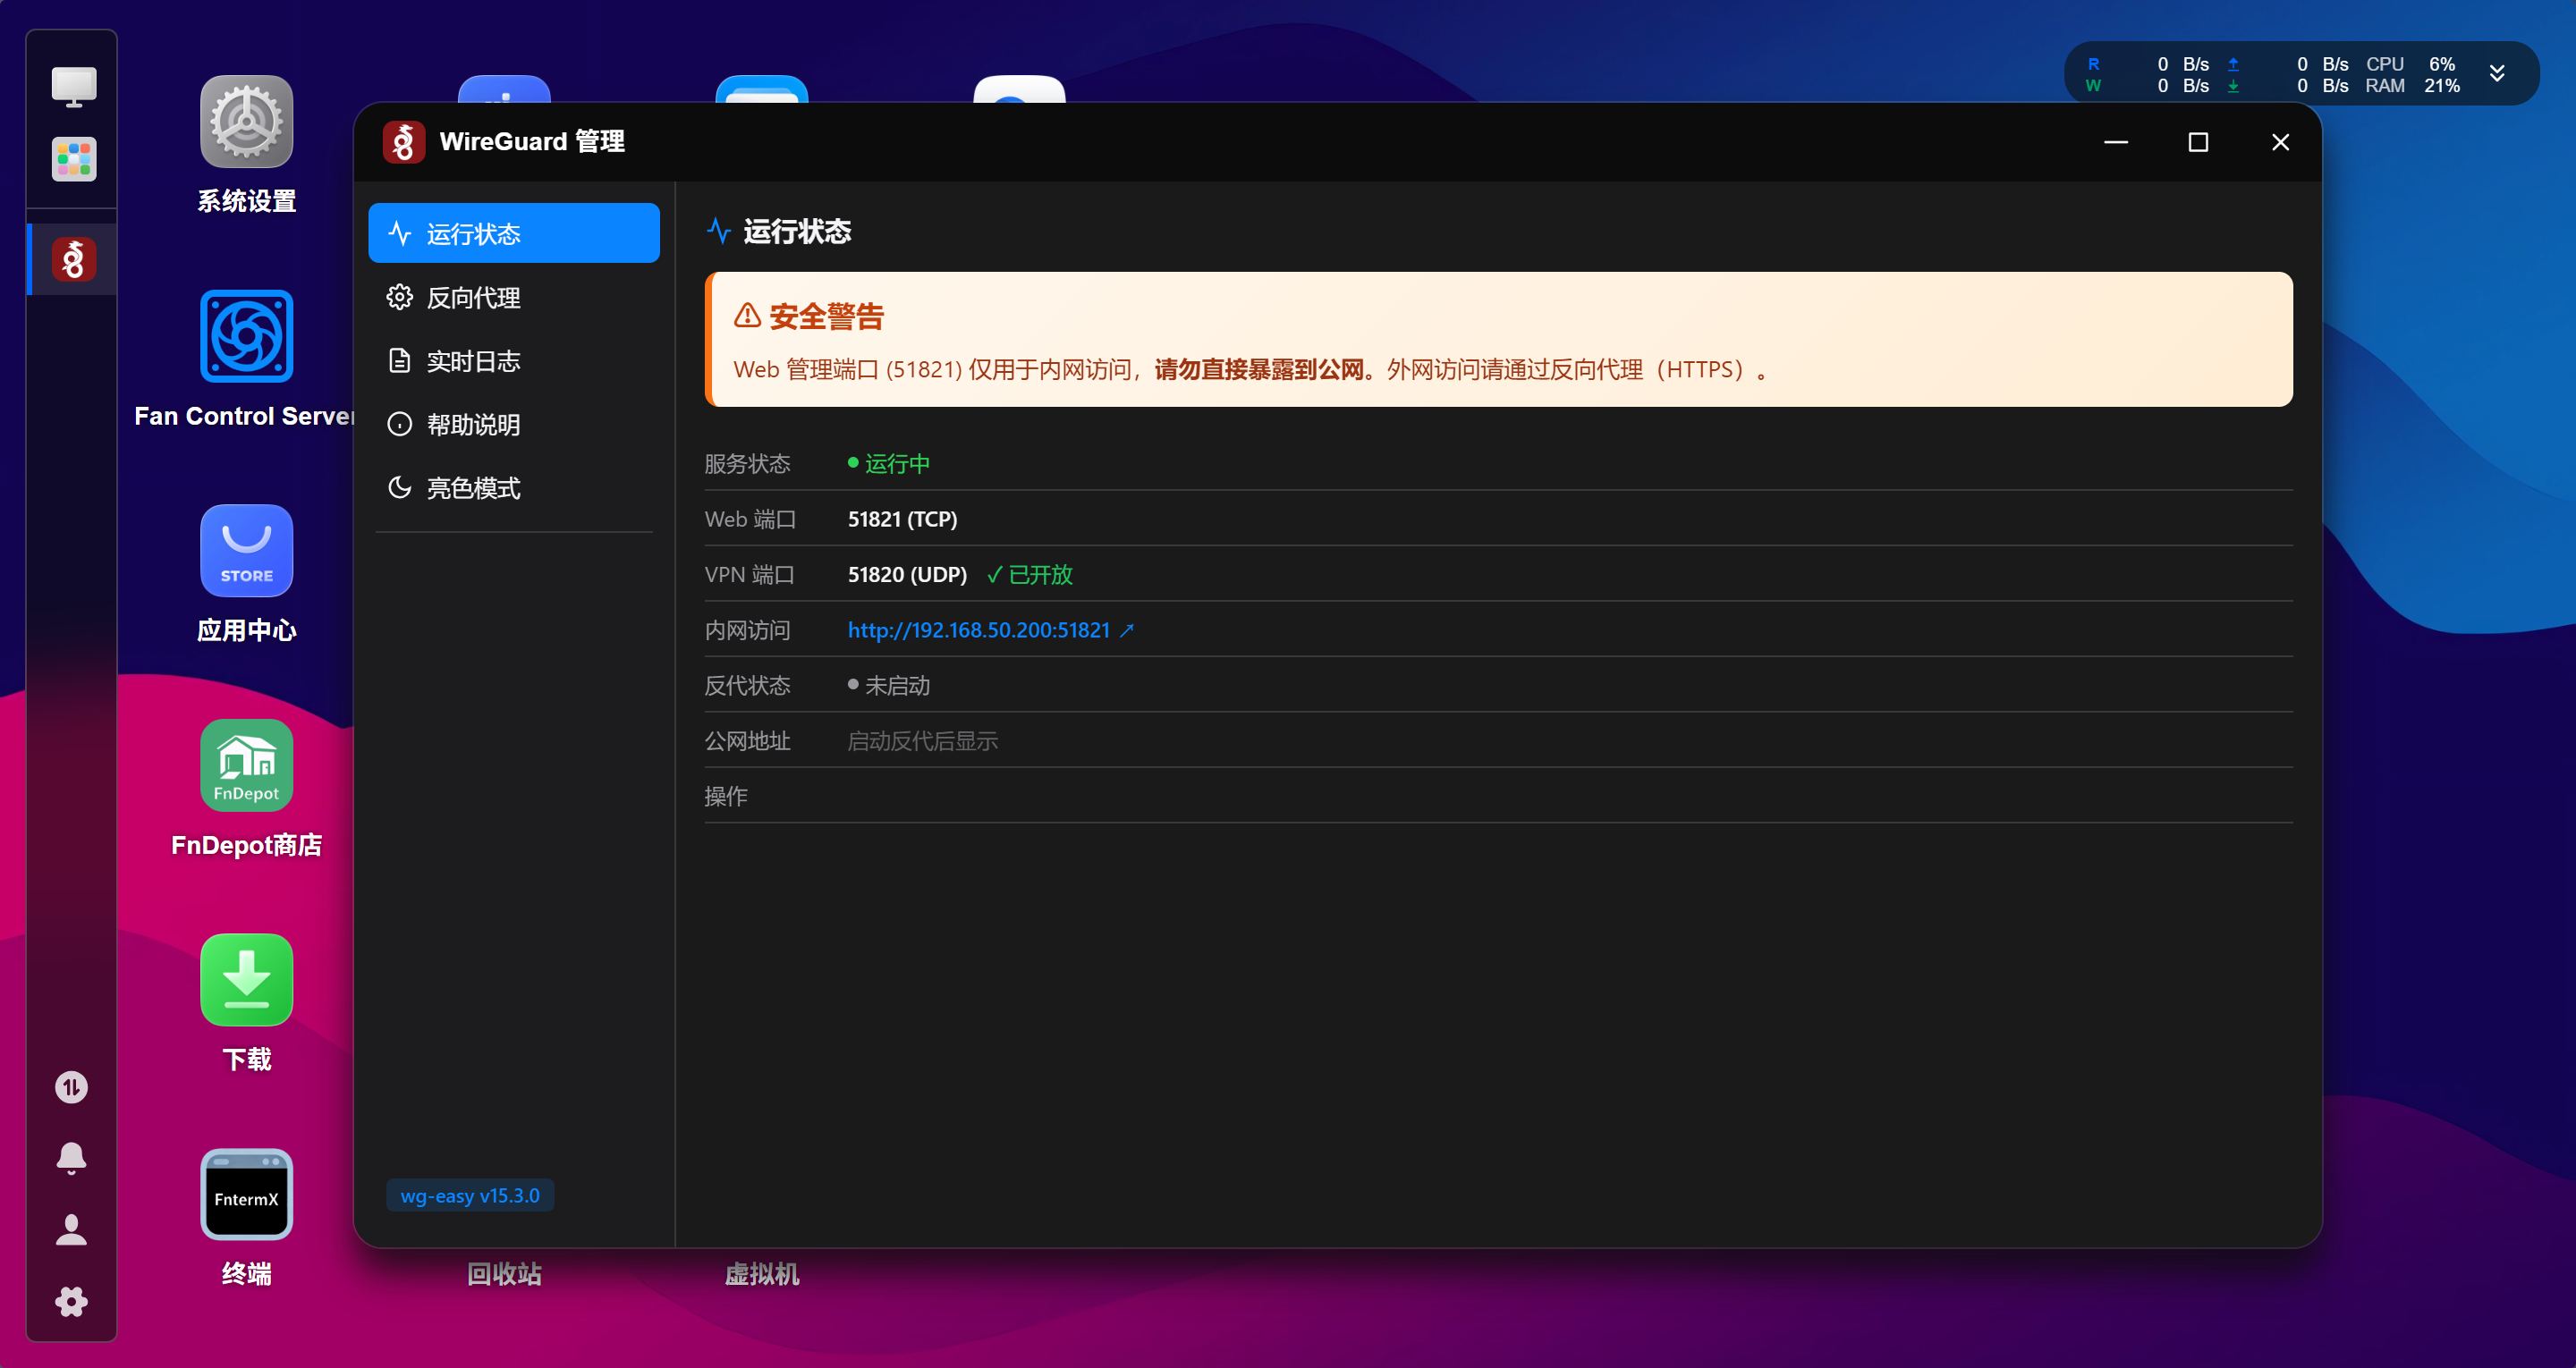Maximize the WireGuard 管理 window

pyautogui.click(x=2198, y=142)
